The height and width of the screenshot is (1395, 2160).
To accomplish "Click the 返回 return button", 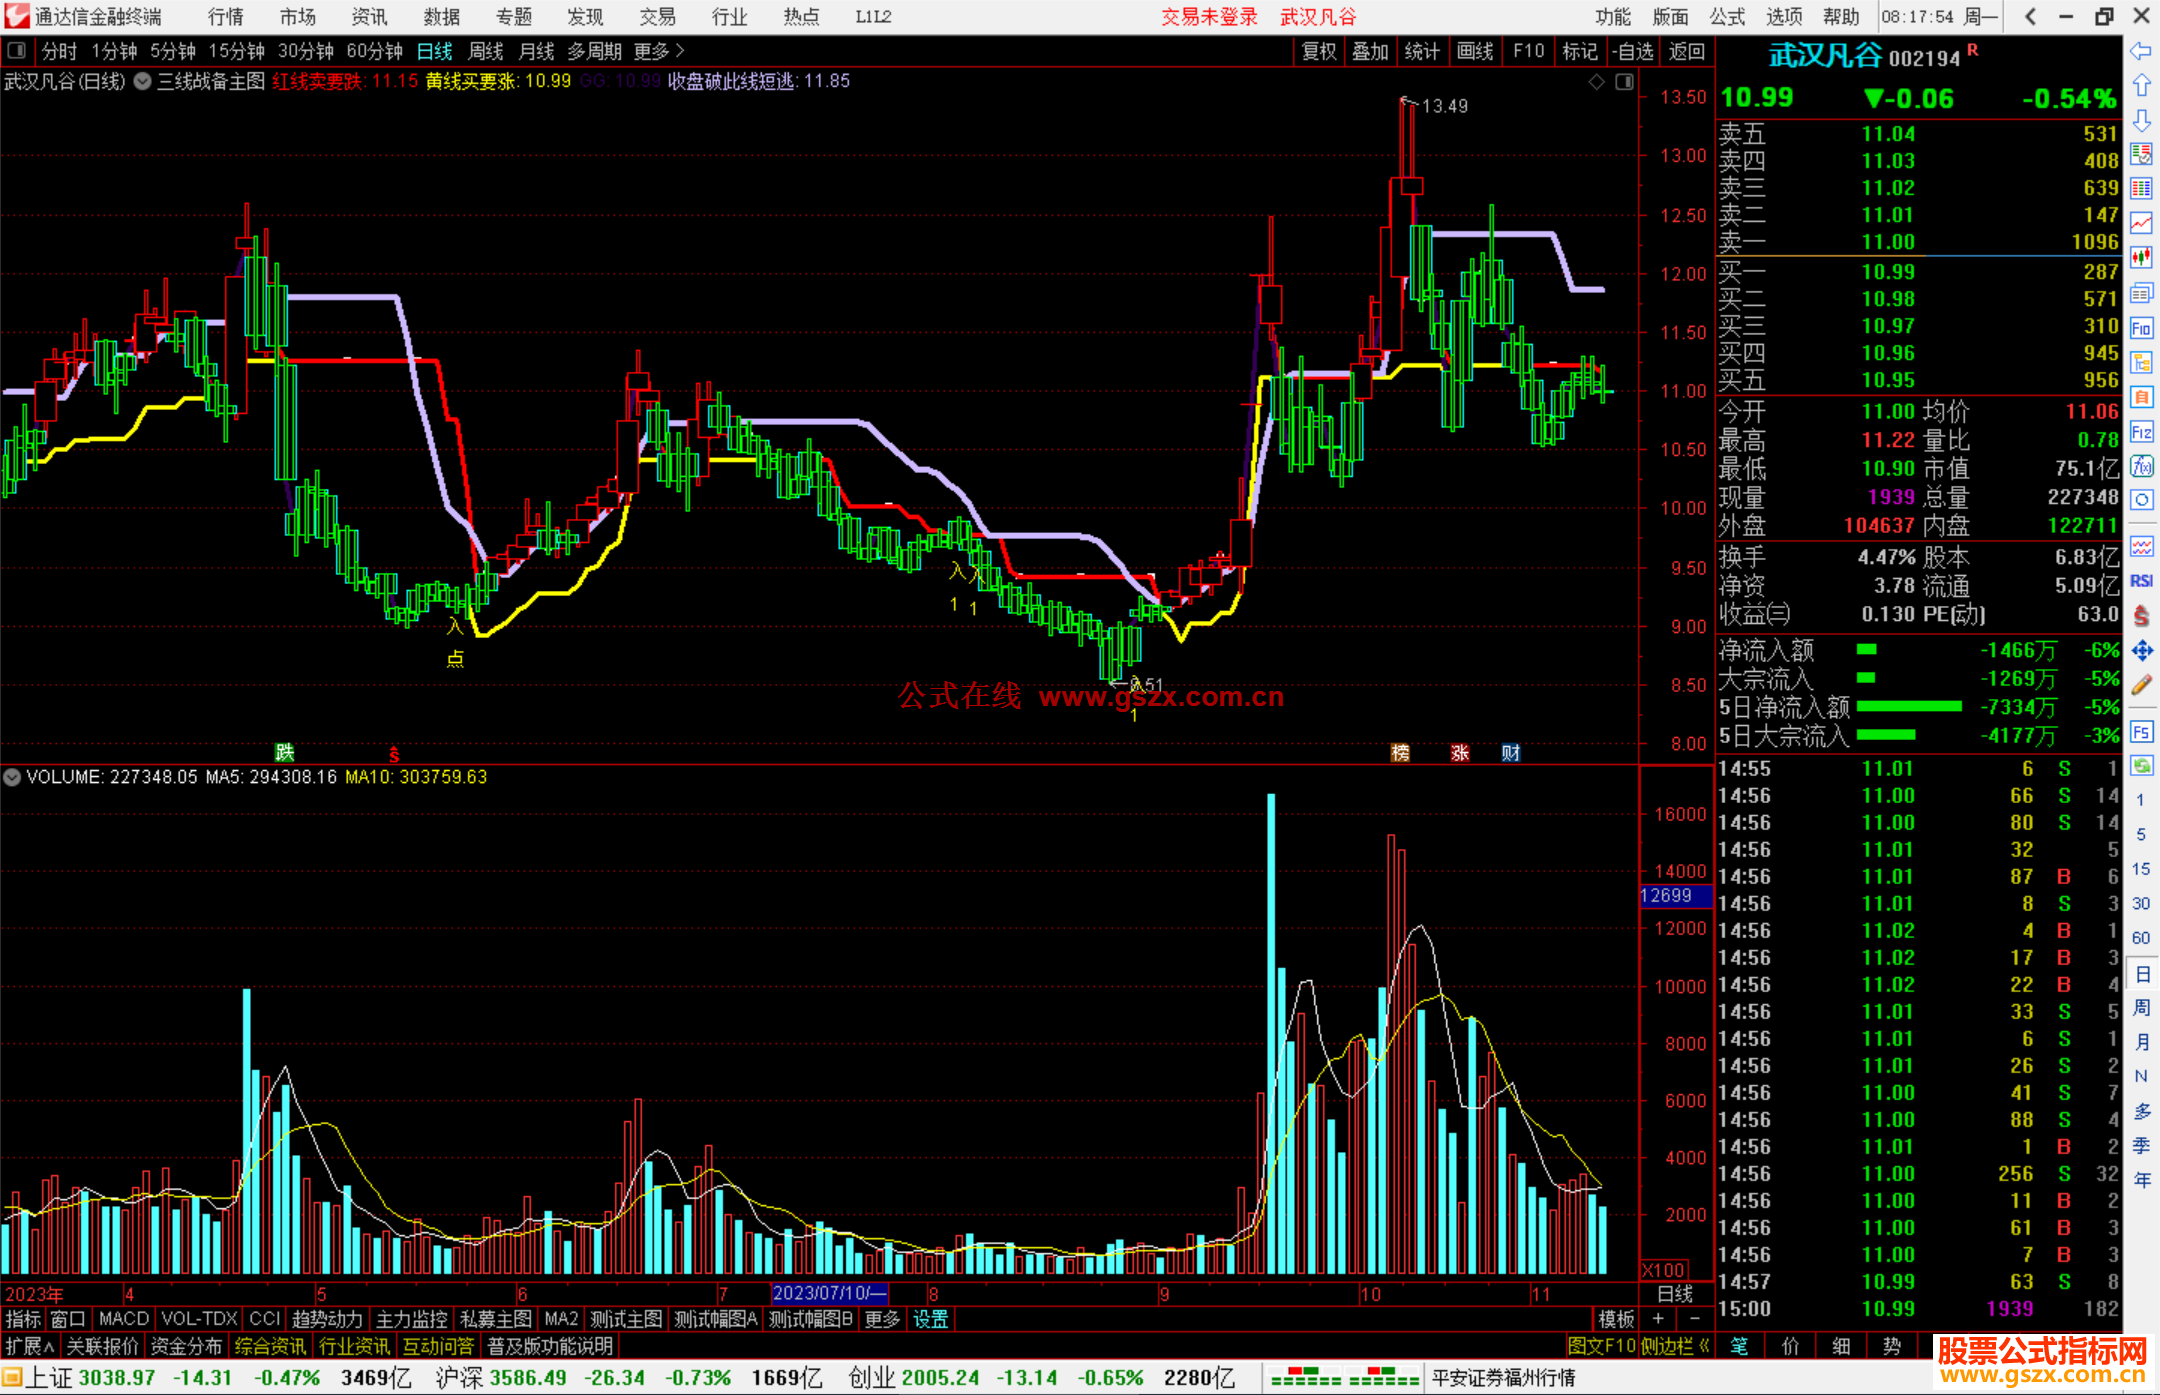I will [x=1686, y=51].
